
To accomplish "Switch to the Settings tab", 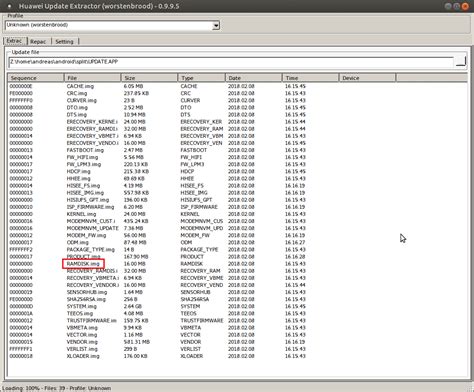I will [x=64, y=42].
